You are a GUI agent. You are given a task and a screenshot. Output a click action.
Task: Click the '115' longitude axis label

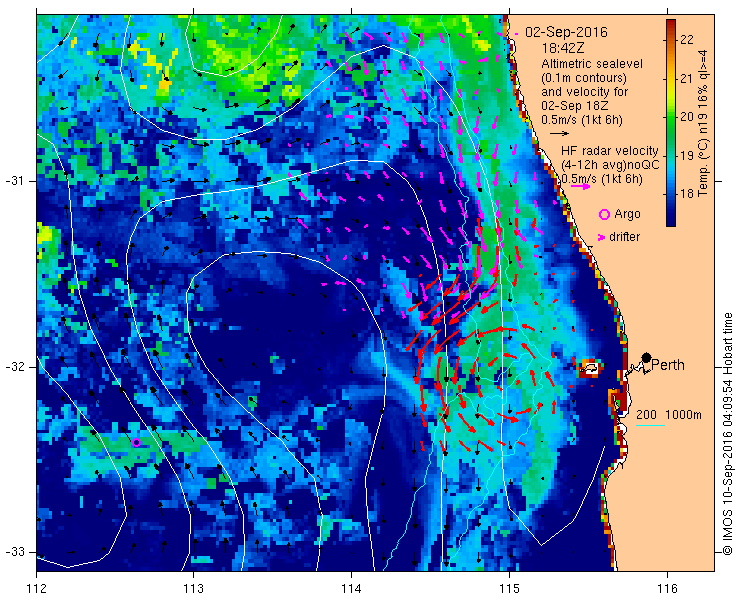[x=509, y=589]
